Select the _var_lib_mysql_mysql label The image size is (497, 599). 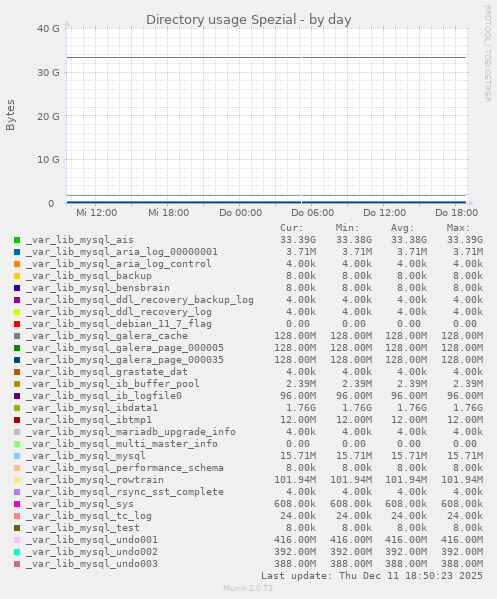[x=86, y=456]
